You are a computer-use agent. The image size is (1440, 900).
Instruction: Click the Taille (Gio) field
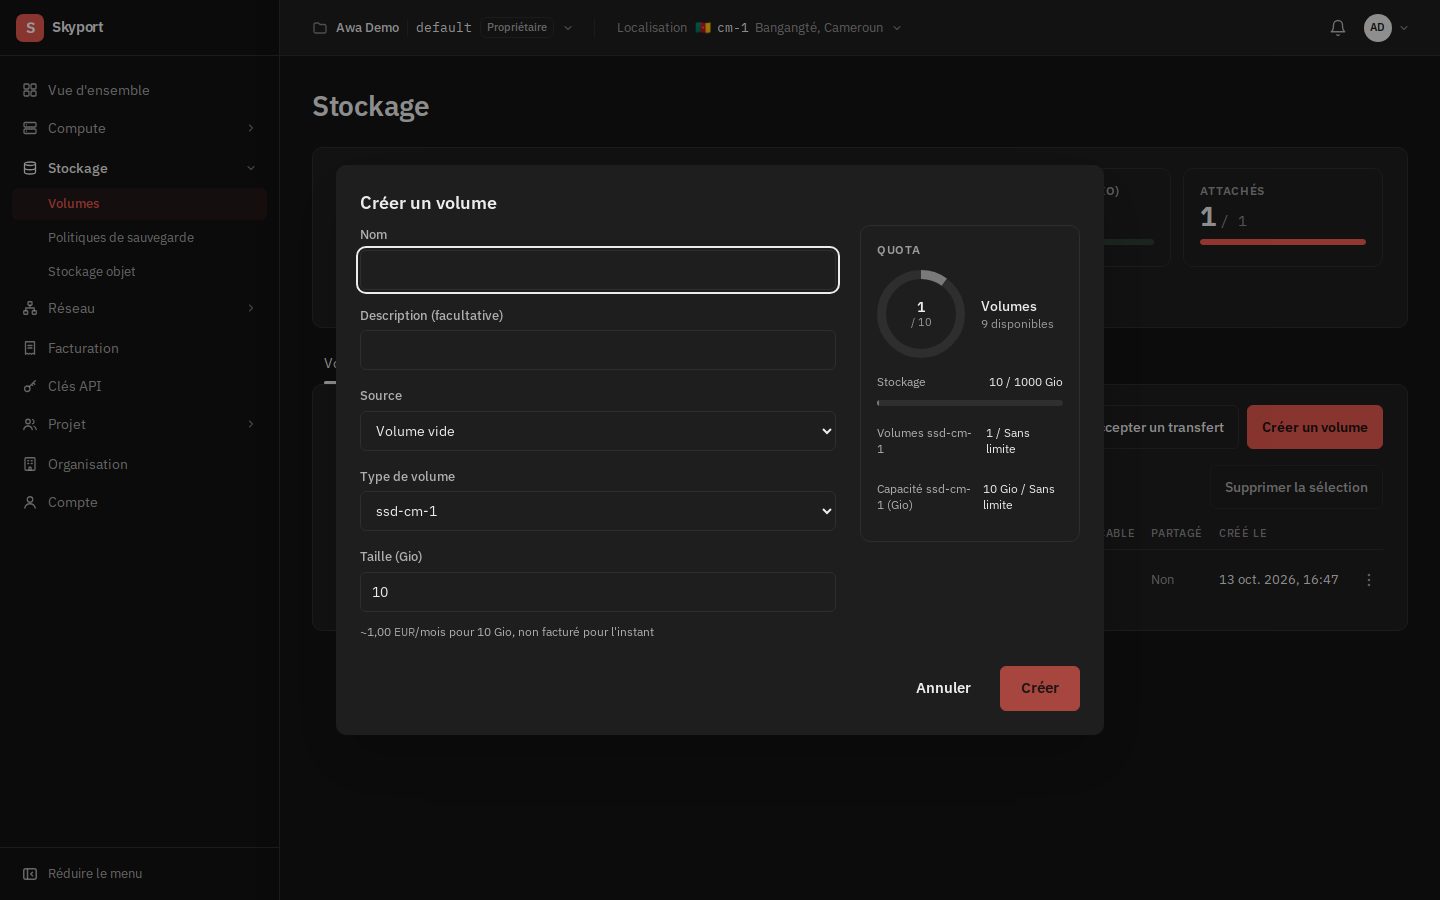[598, 592]
